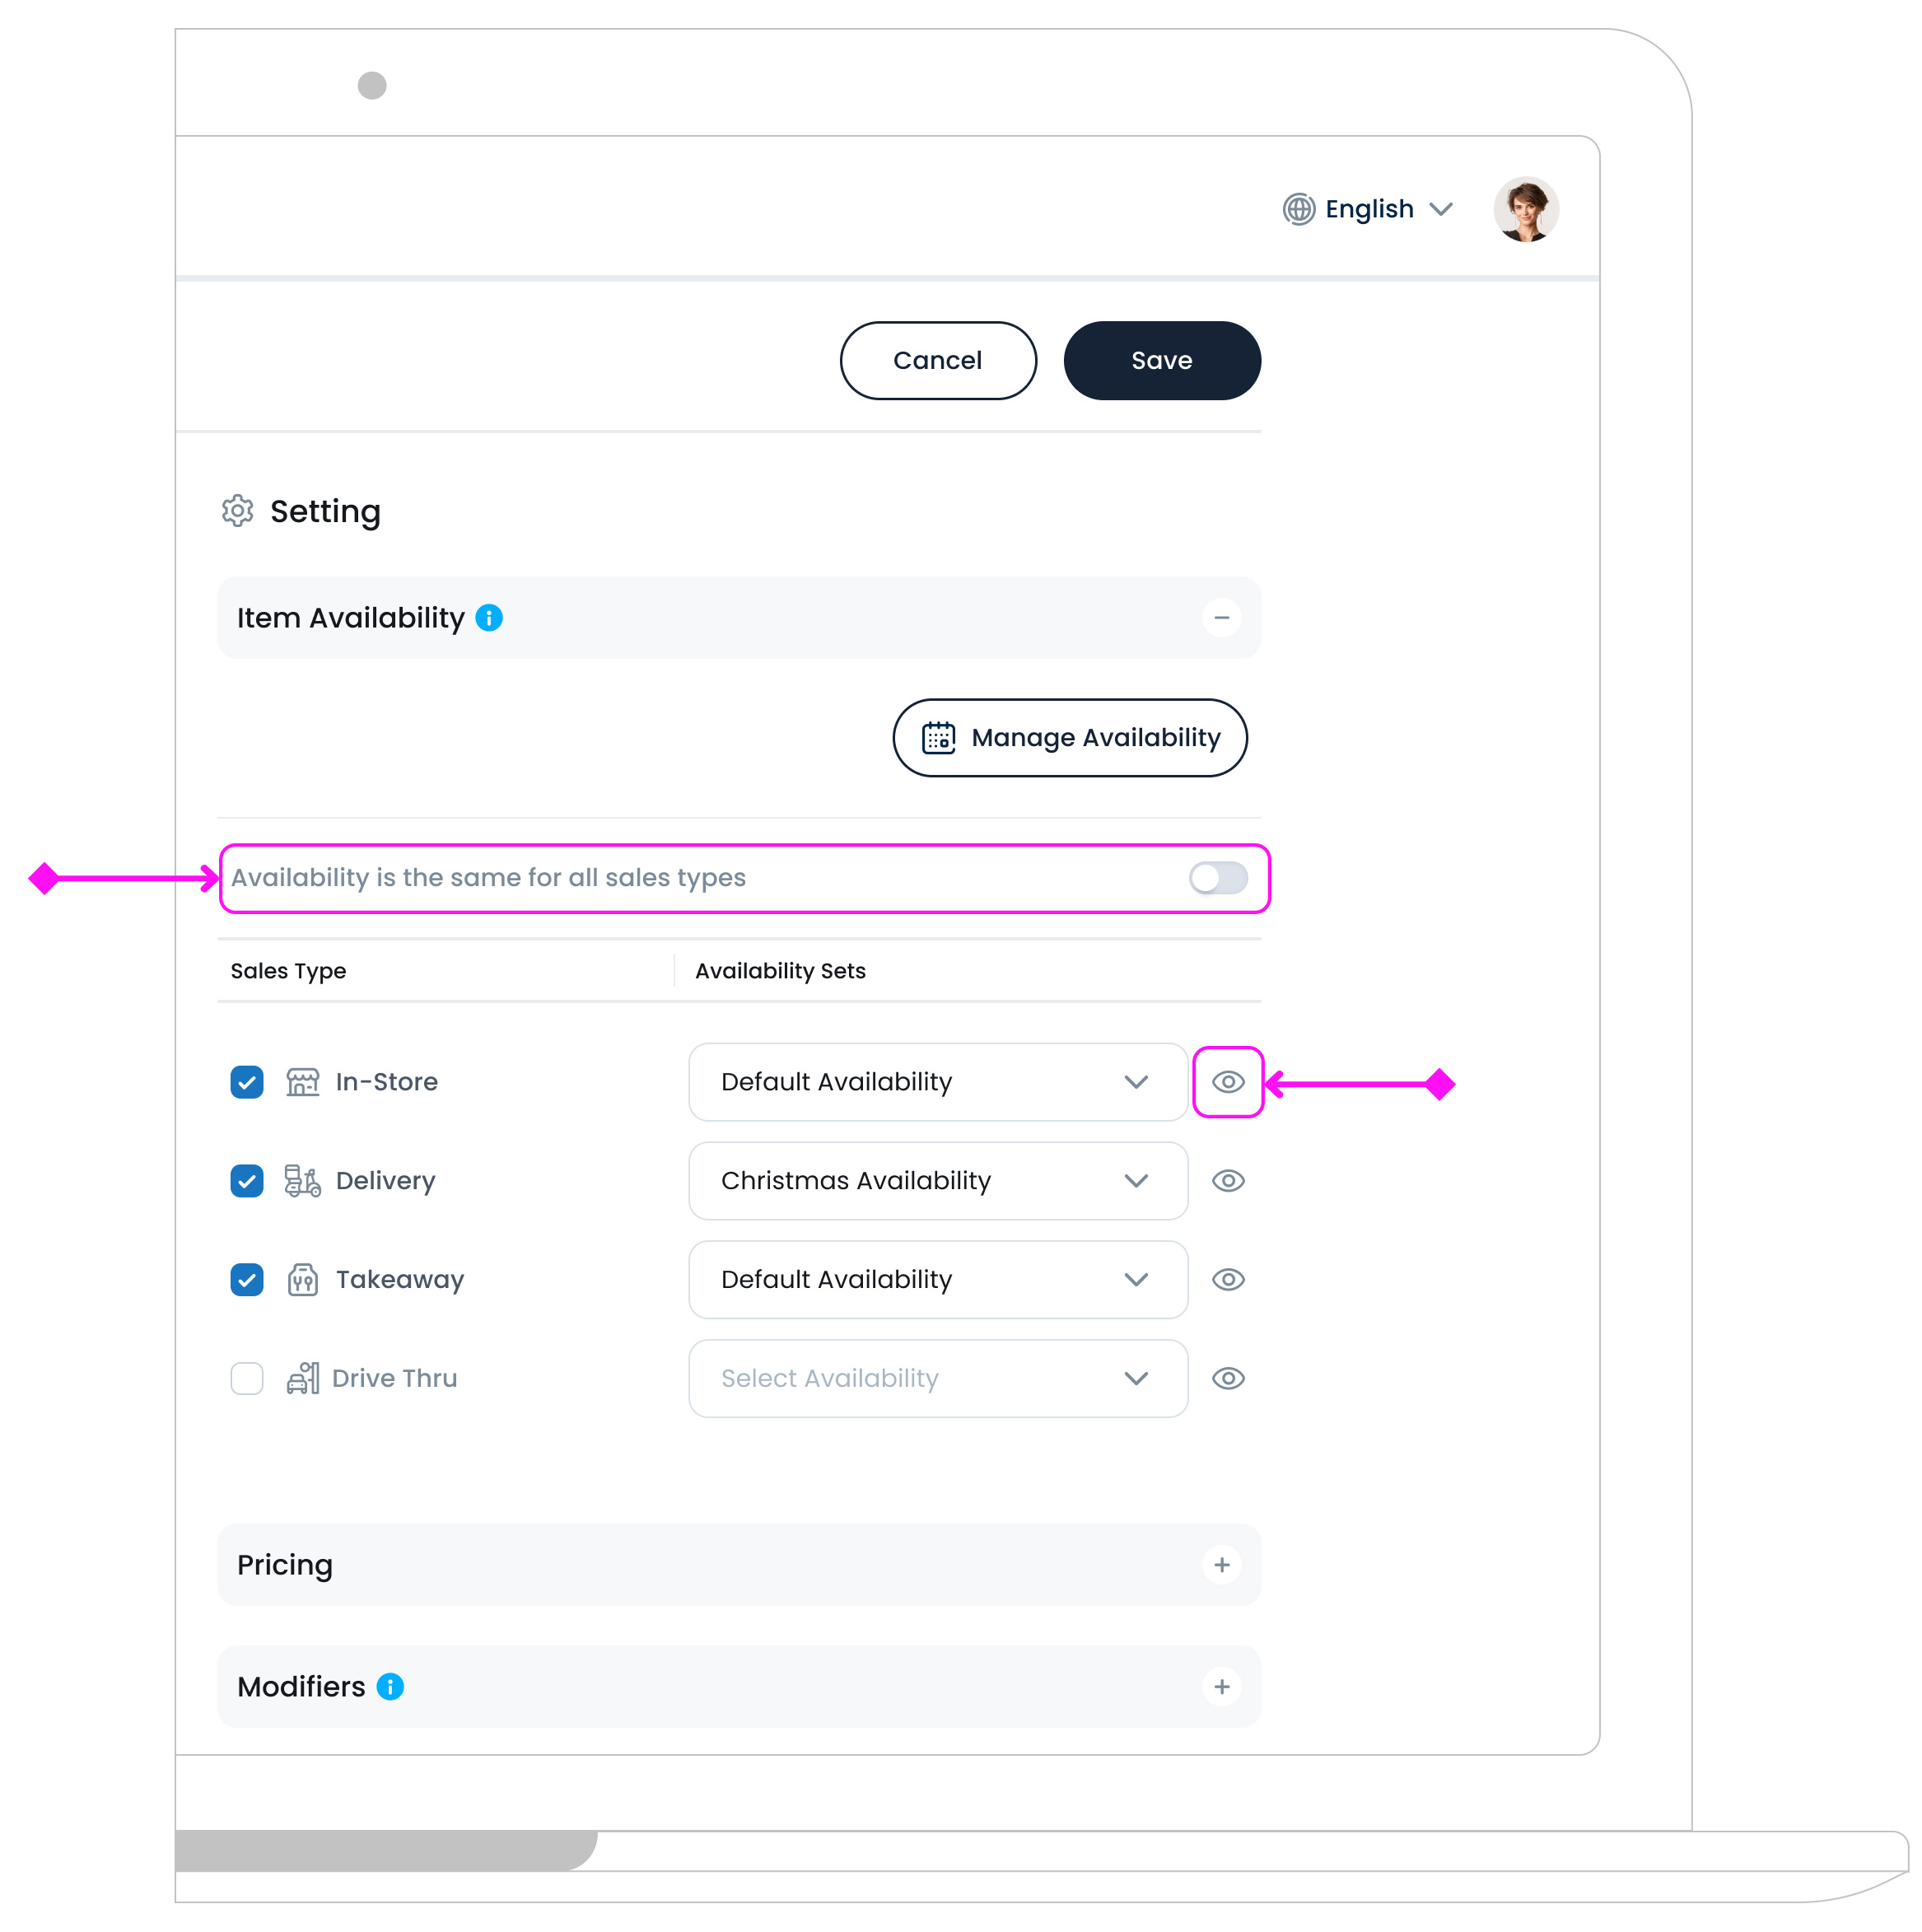Expand the Pricing section

tap(1221, 1565)
